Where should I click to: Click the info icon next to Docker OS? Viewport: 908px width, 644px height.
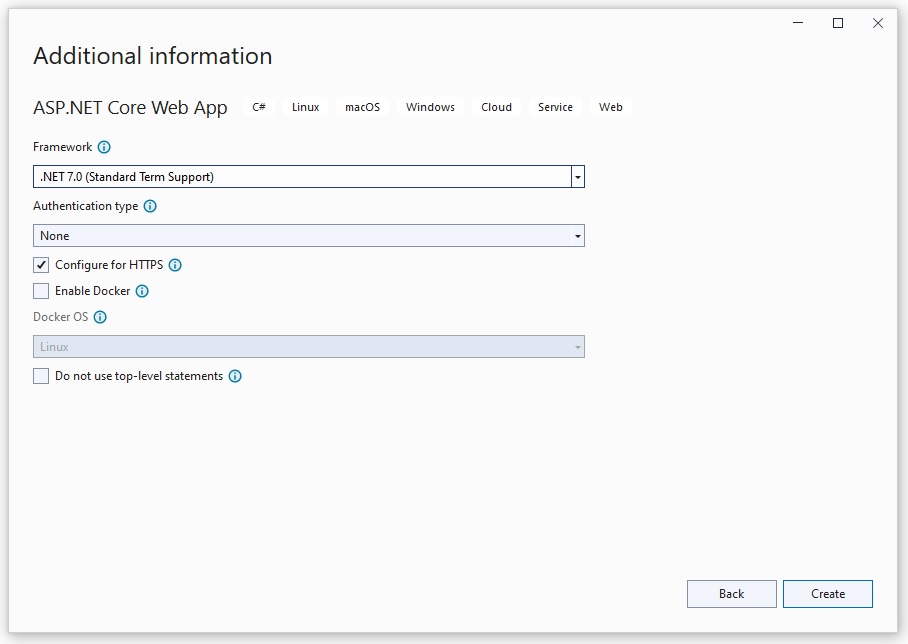point(100,317)
